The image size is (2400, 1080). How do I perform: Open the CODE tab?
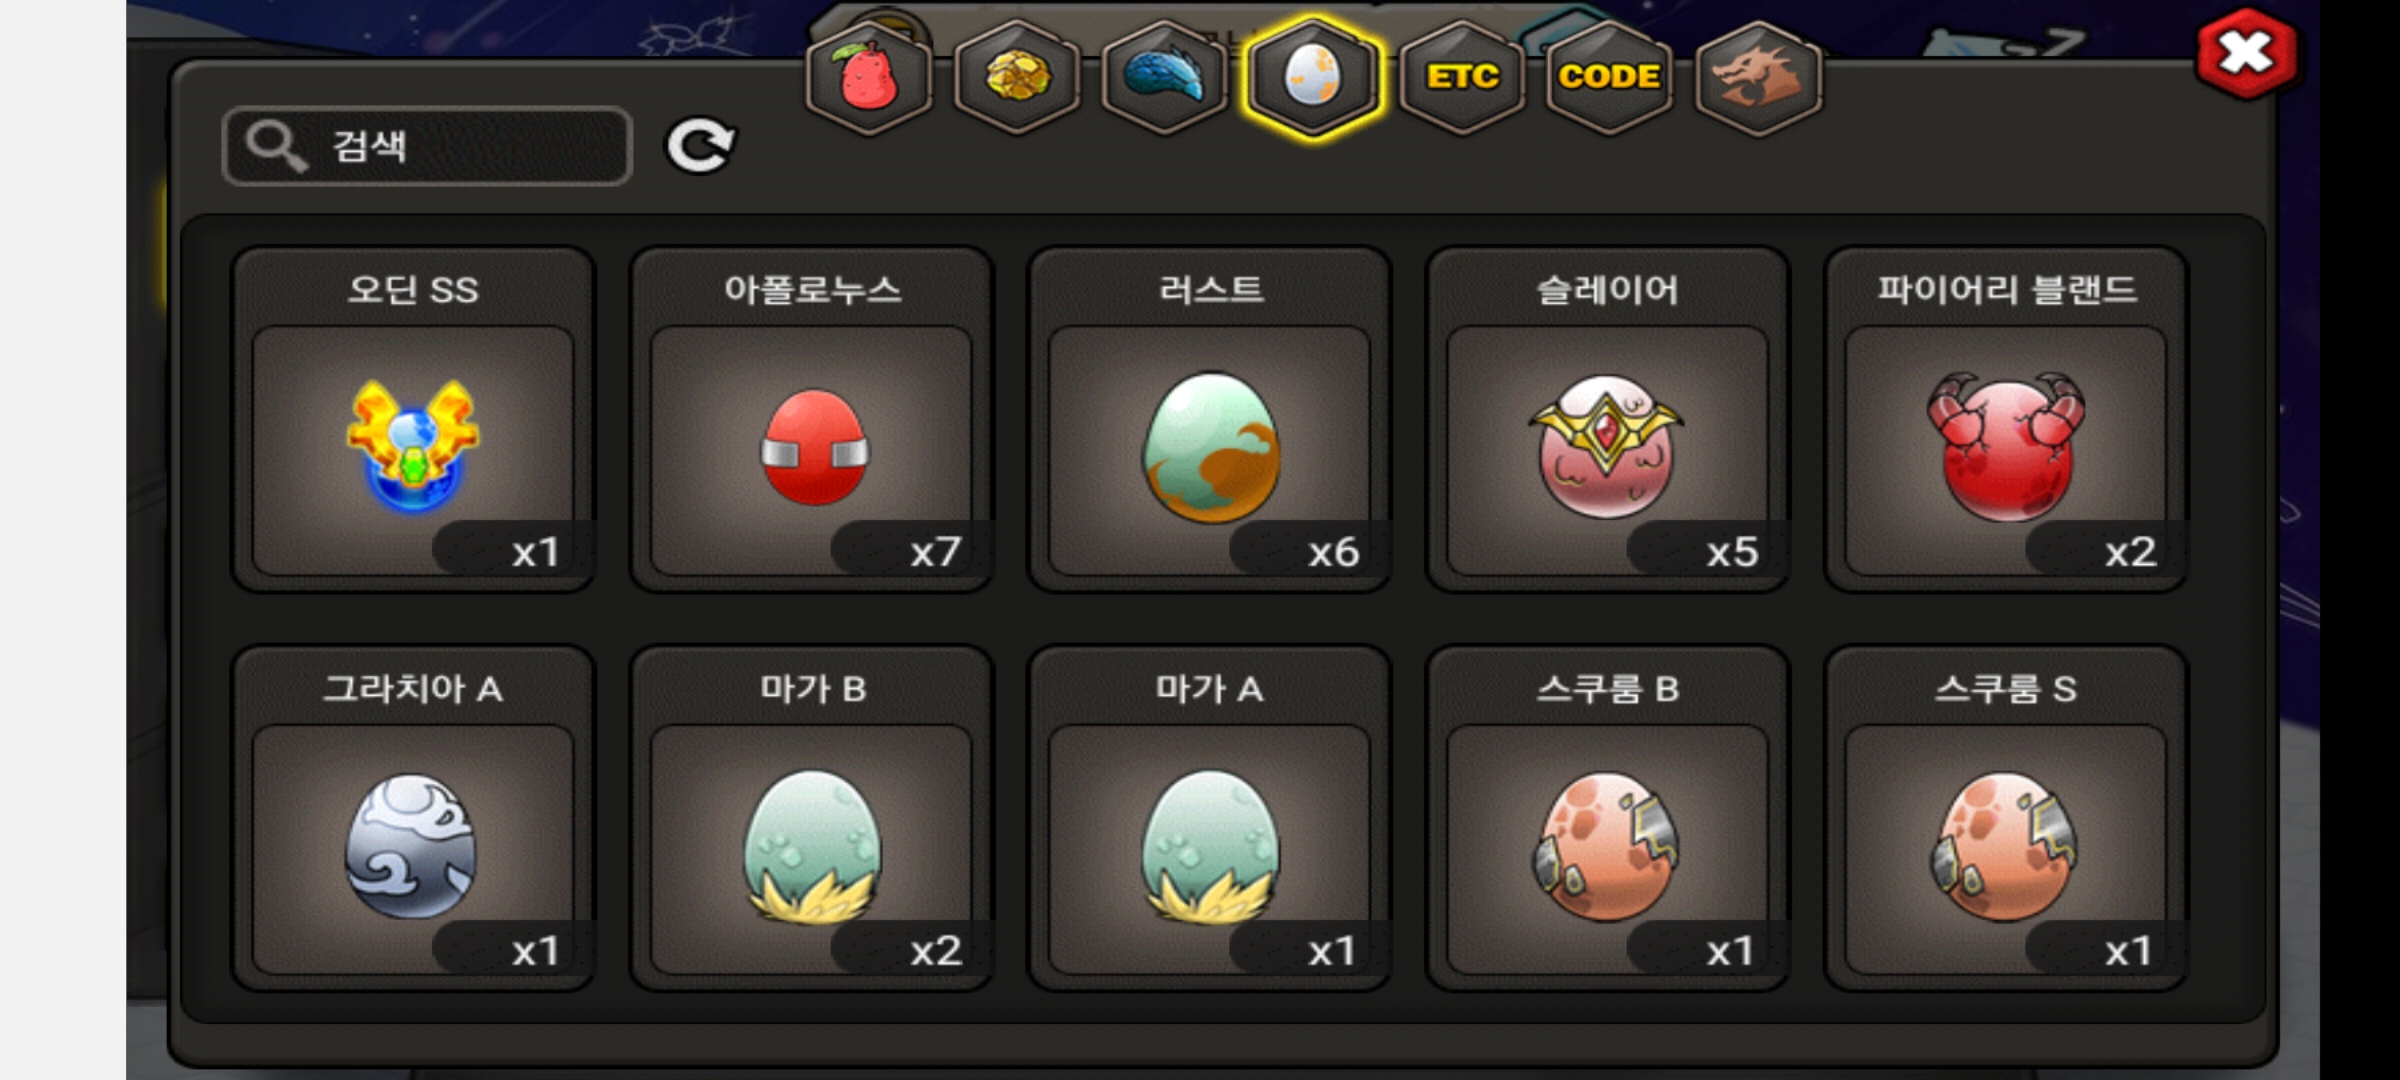1610,78
